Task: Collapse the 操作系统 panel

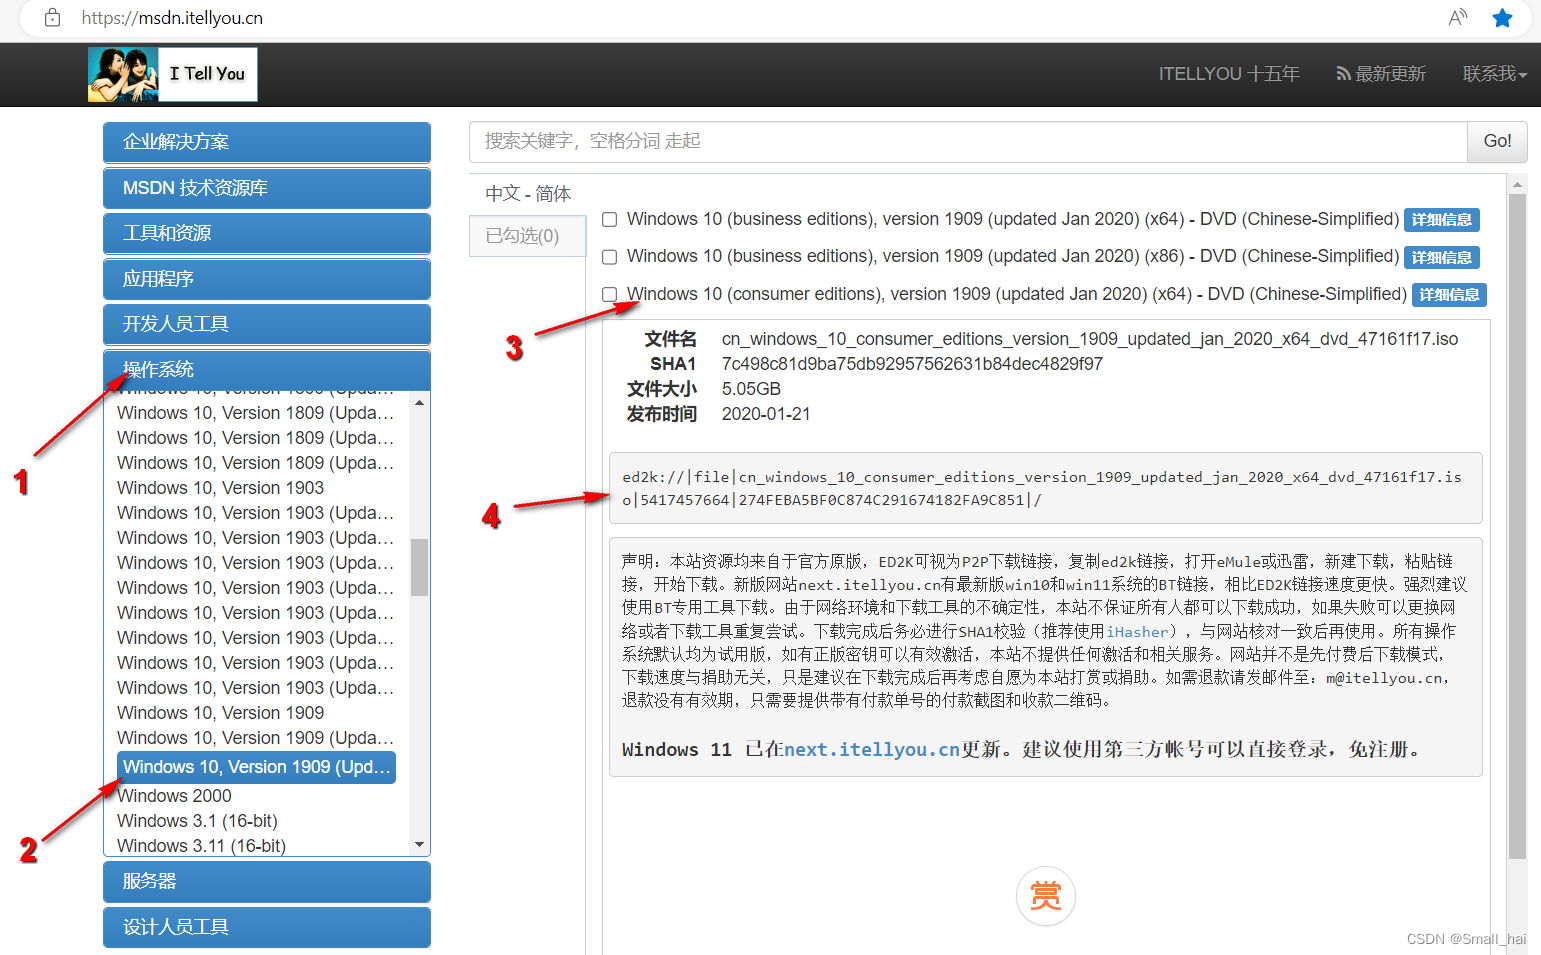Action: [267, 370]
